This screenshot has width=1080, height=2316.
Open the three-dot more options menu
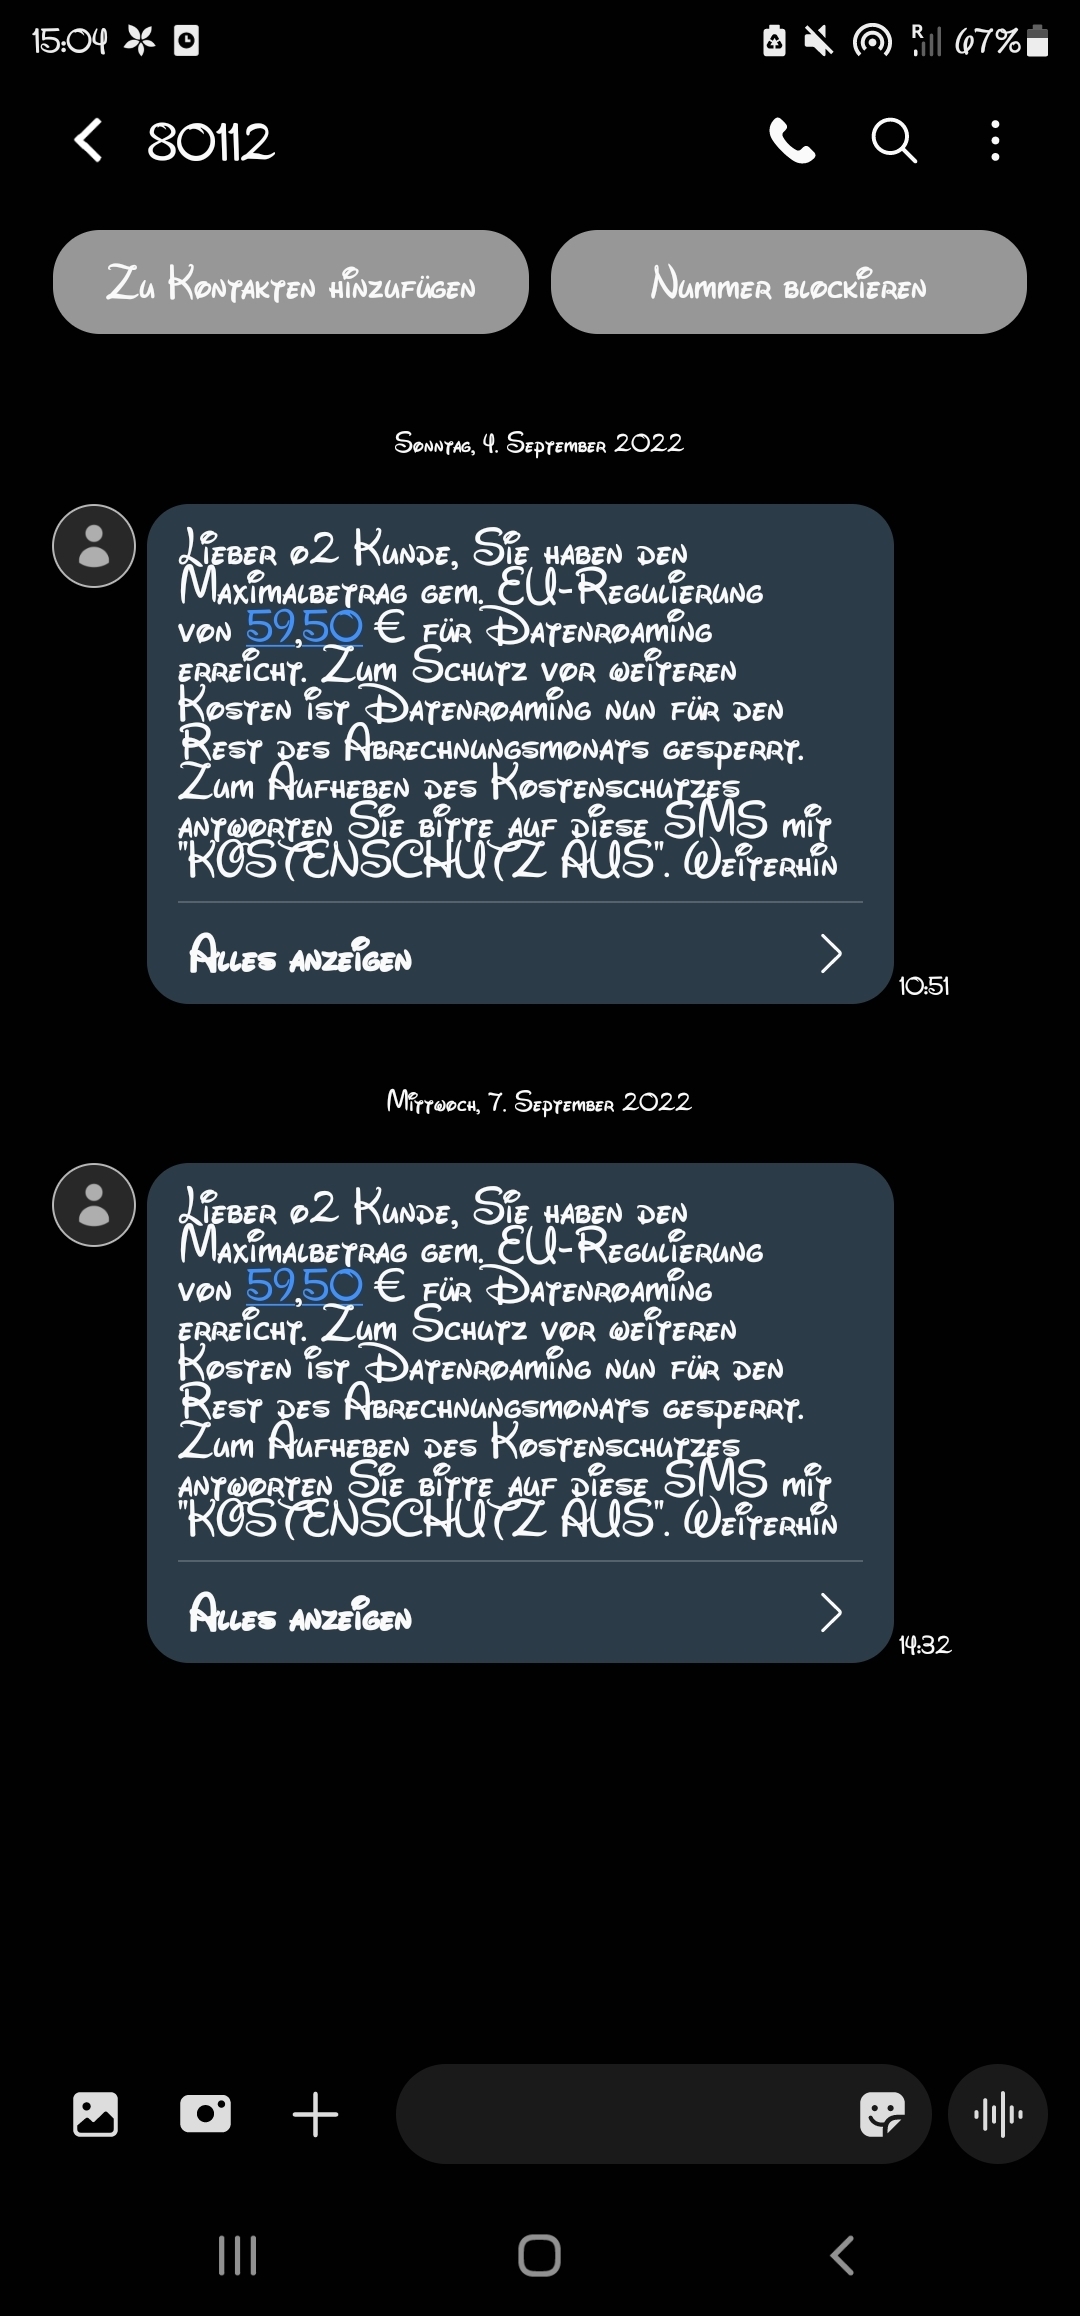click(x=995, y=140)
